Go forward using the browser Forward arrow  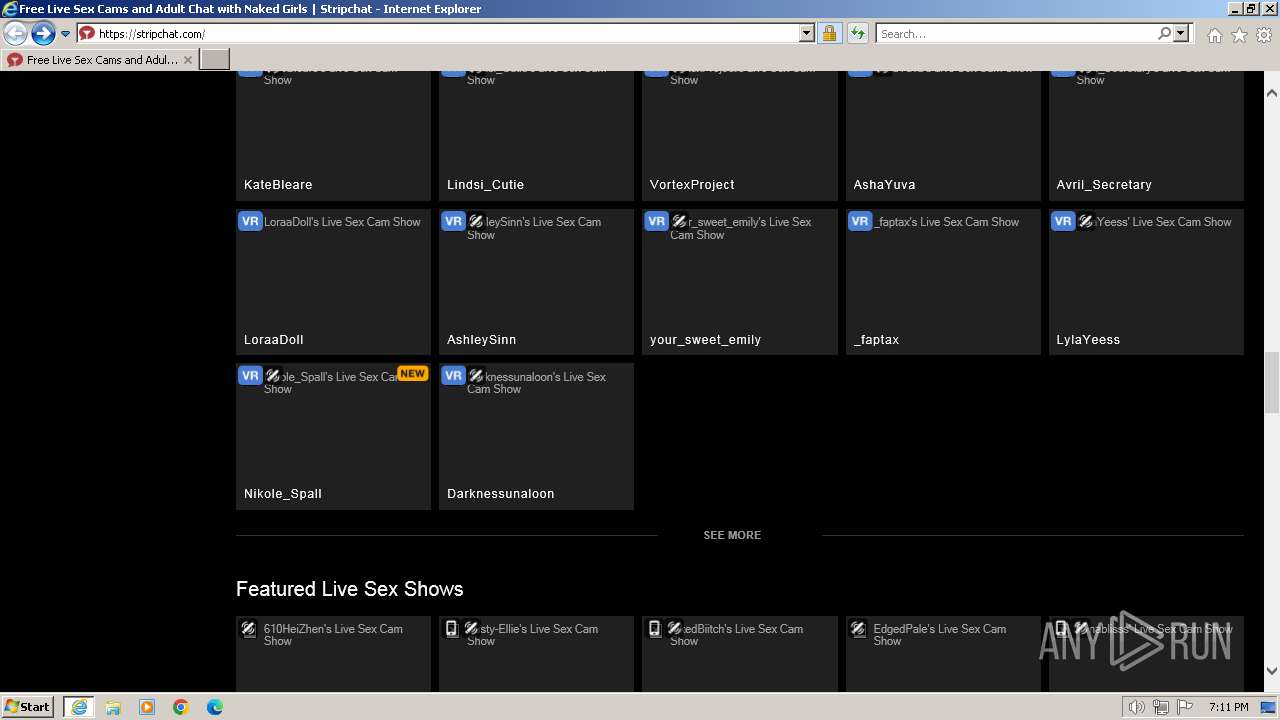pyautogui.click(x=43, y=34)
